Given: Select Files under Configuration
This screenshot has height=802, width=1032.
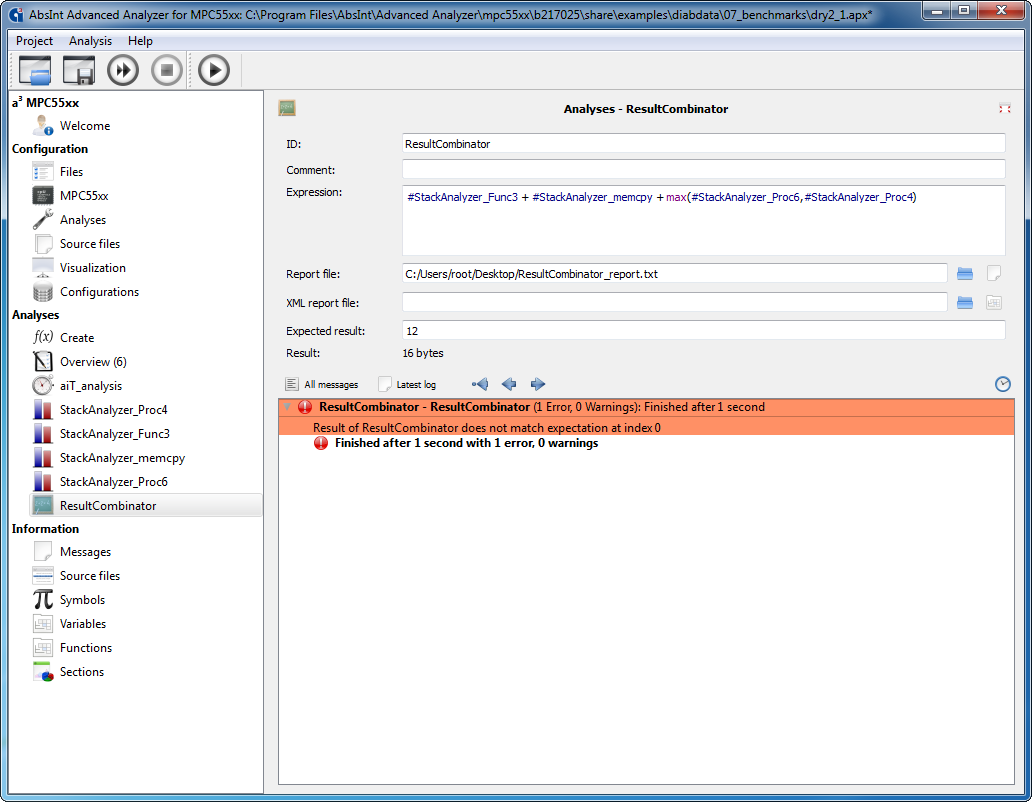Looking at the screenshot, I should point(71,172).
